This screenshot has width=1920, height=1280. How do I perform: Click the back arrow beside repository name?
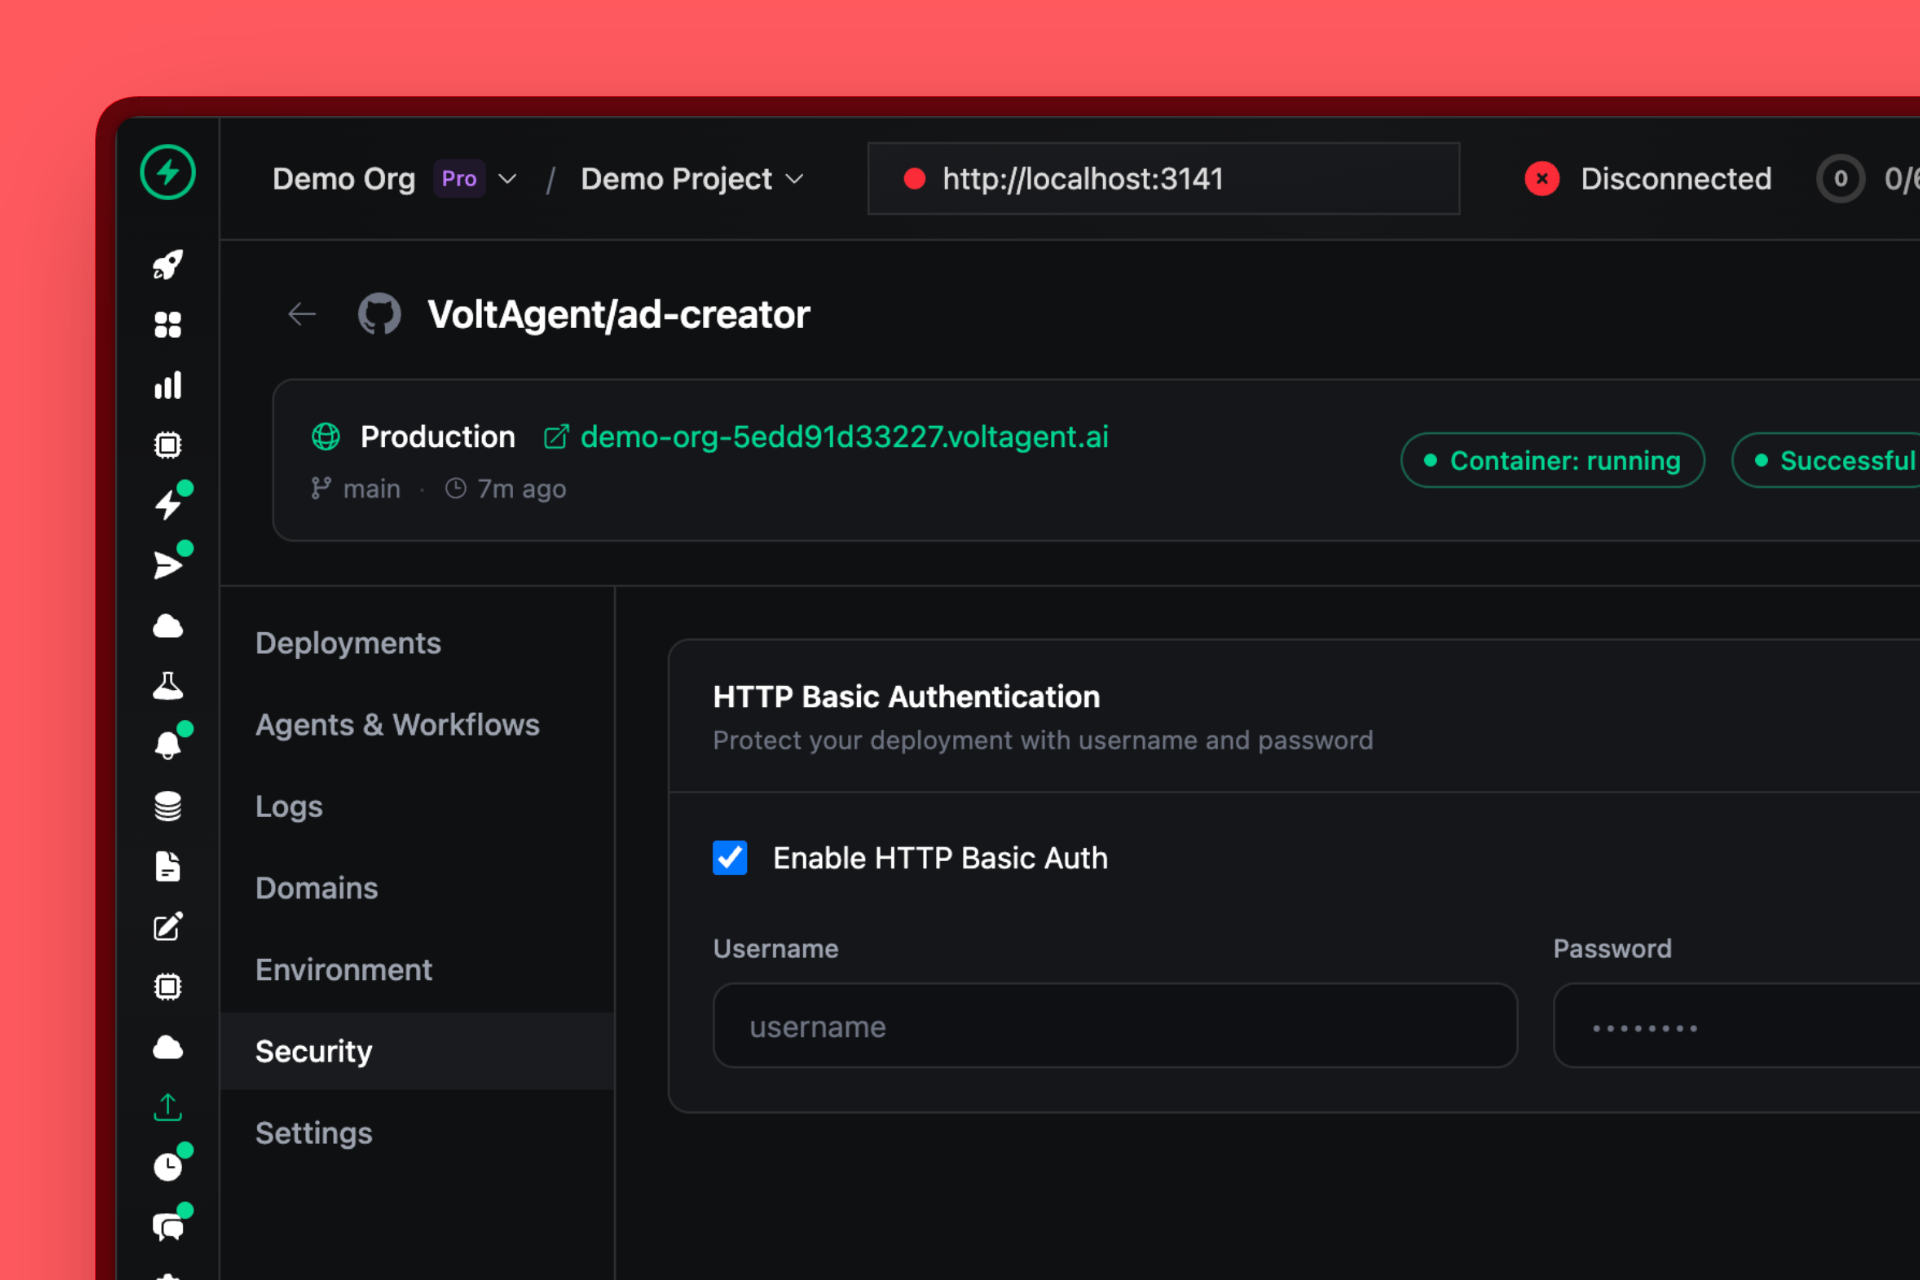tap(302, 314)
